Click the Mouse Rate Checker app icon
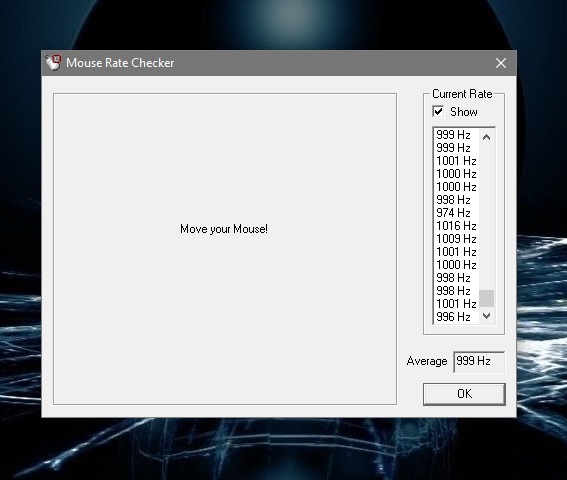The width and height of the screenshot is (567, 480). [x=53, y=63]
